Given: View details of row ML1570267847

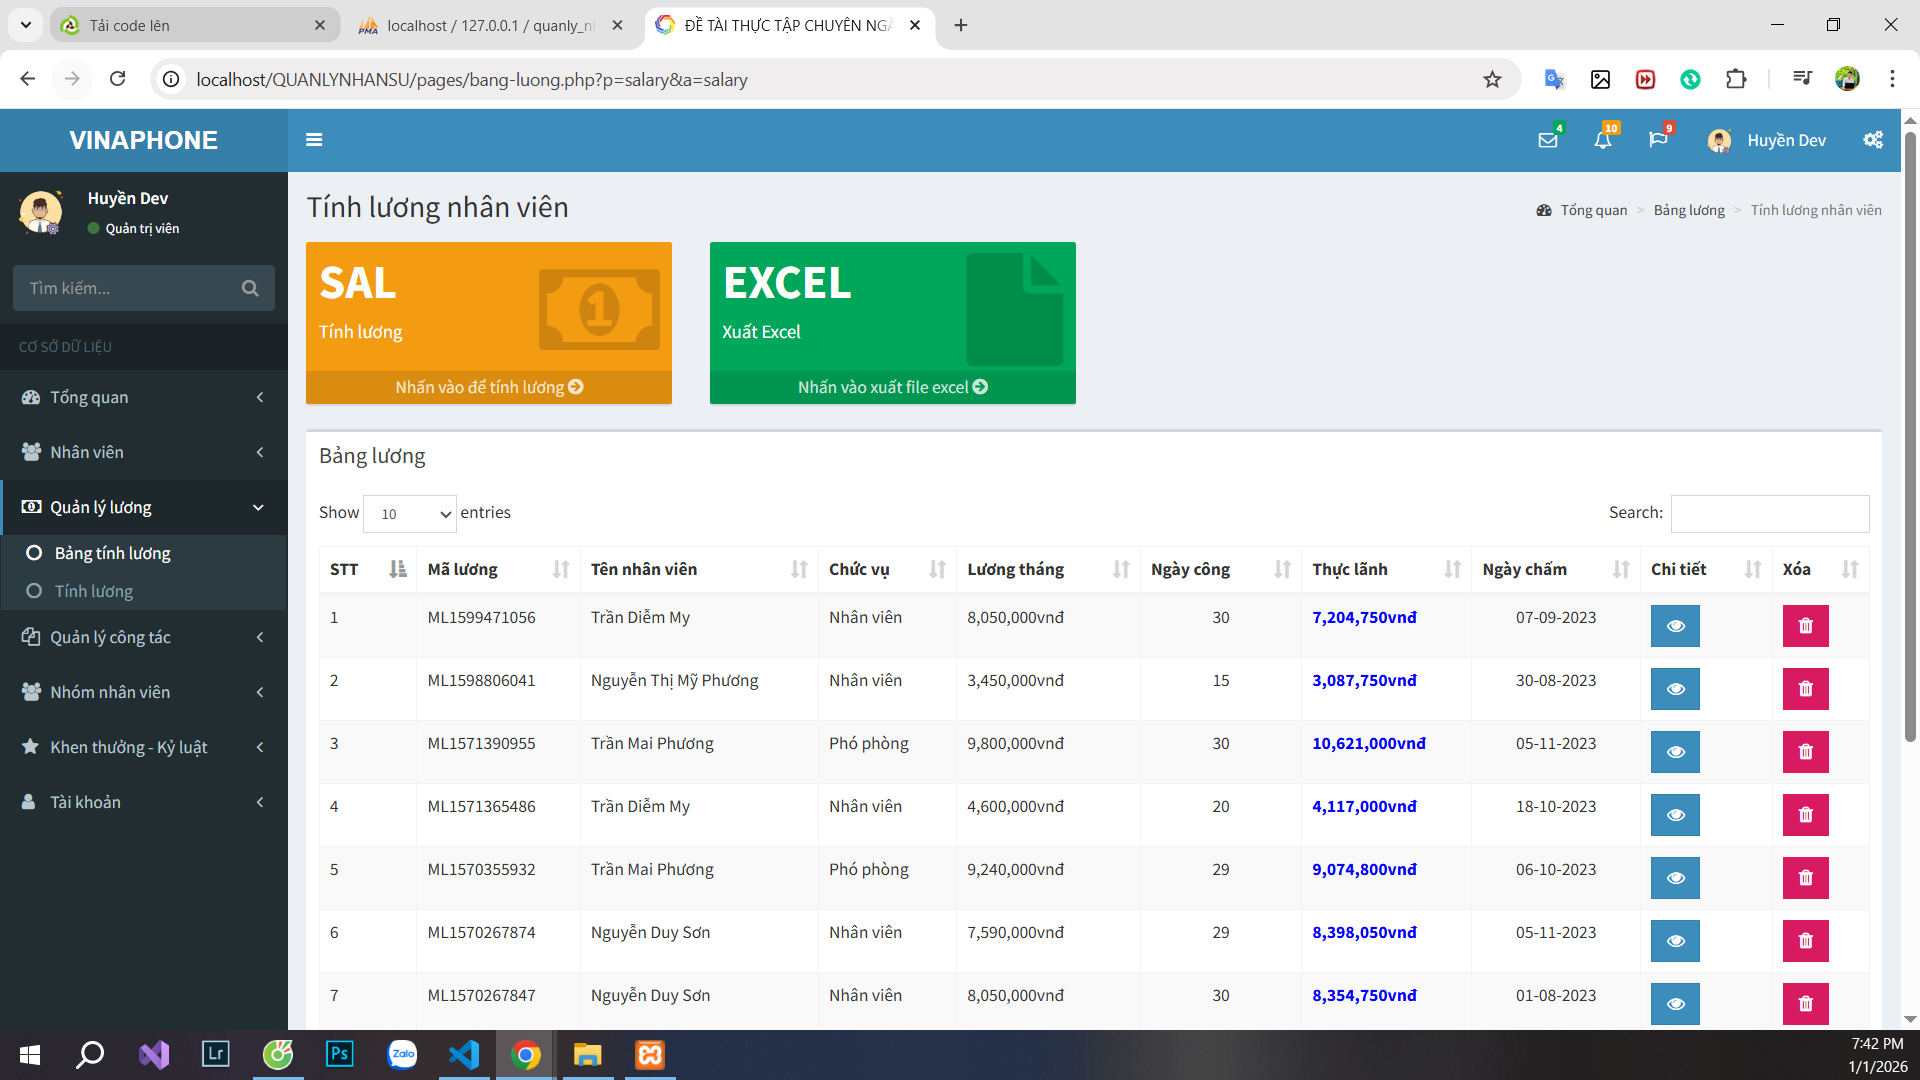Looking at the screenshot, I should point(1675,1004).
